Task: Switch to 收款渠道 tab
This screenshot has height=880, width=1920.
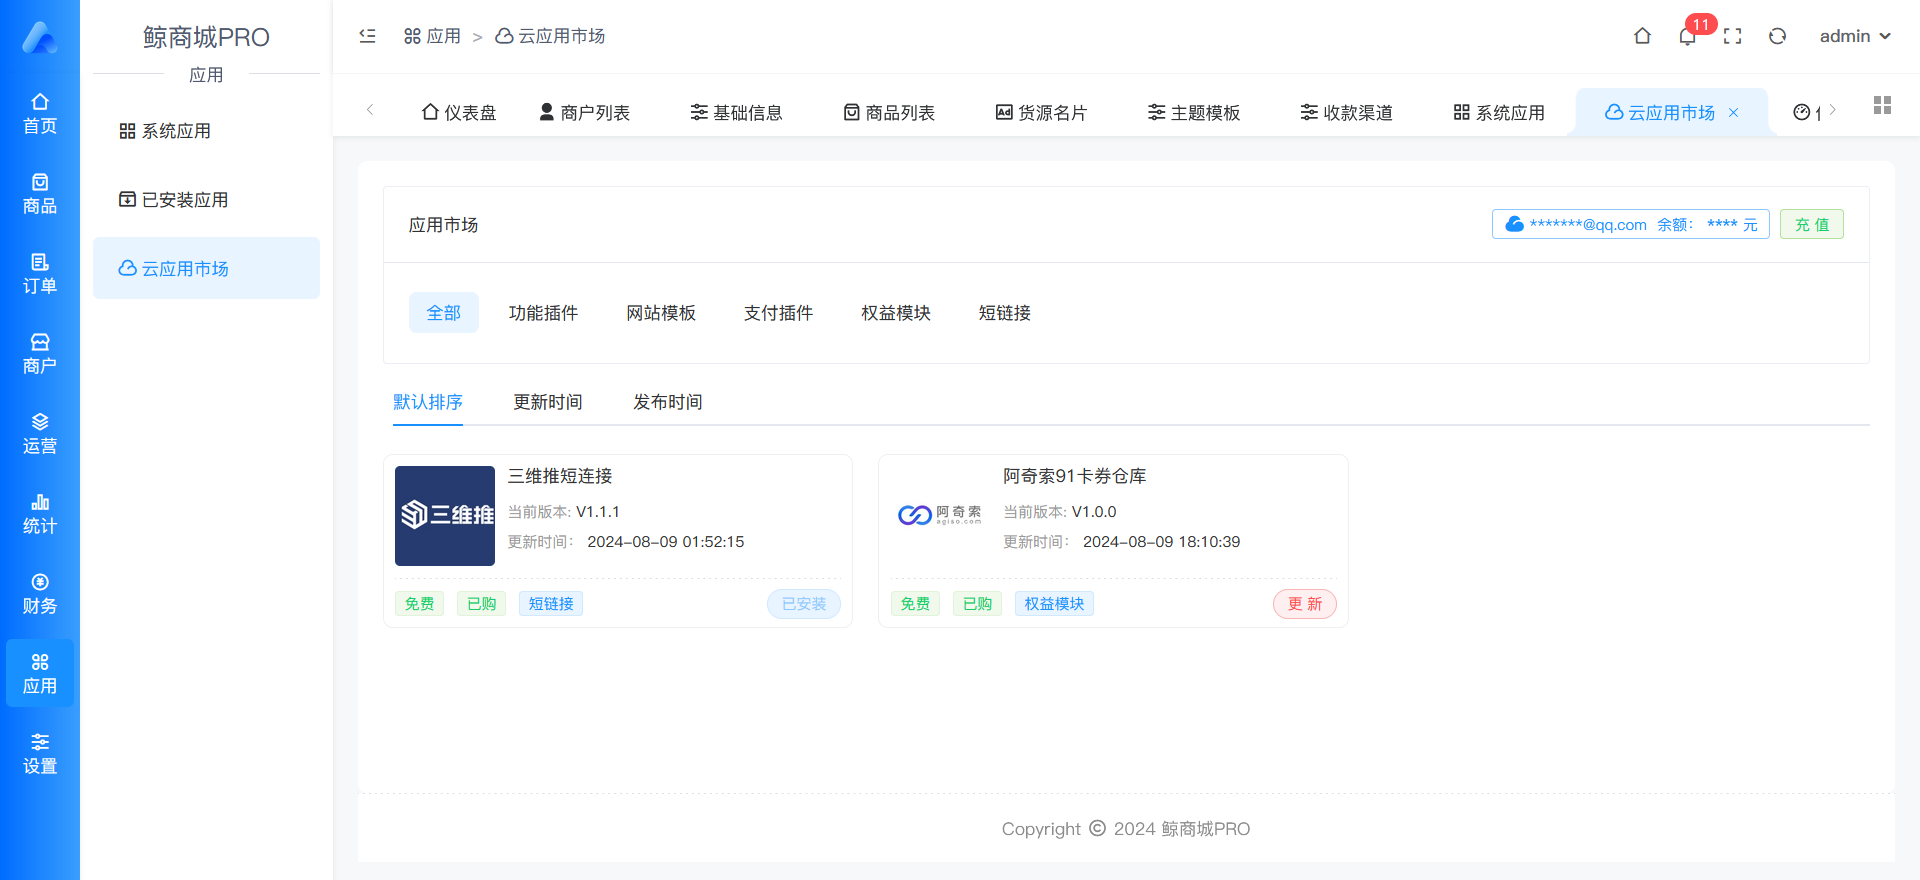Action: [1346, 113]
